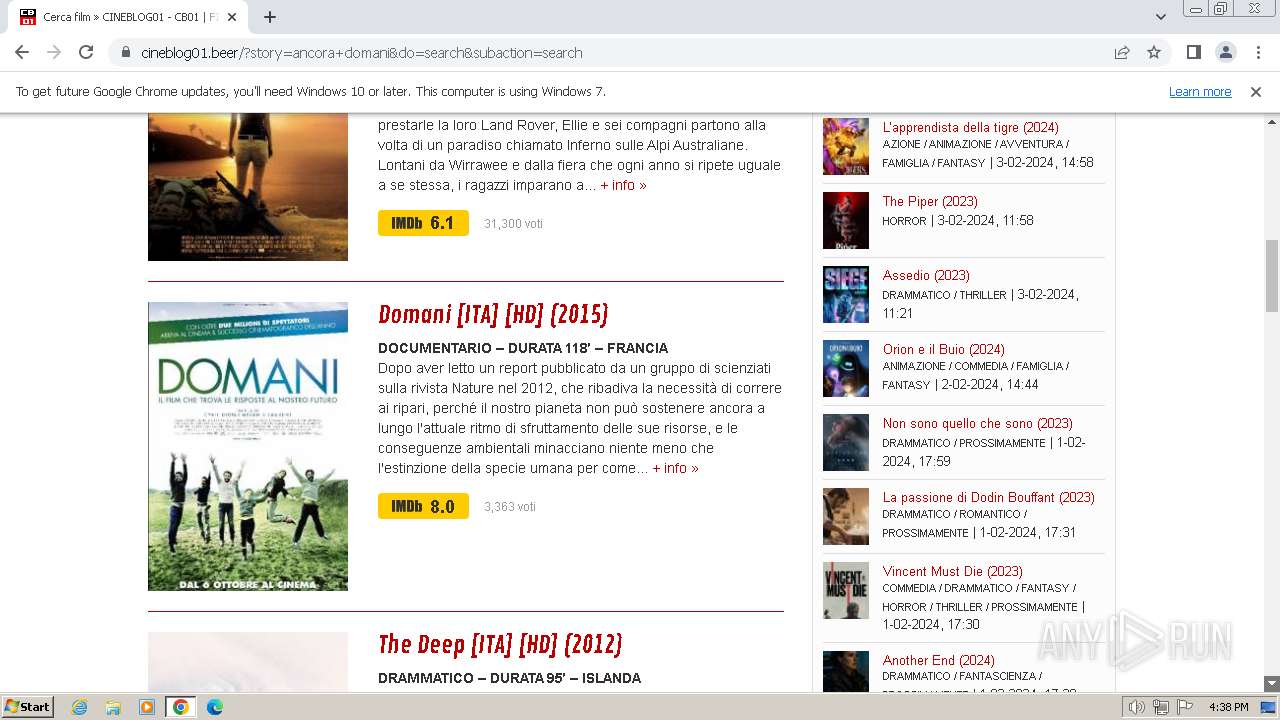Open Domani [ITA] [HD] (2015) title
This screenshot has height=720, width=1280.
[x=493, y=314]
